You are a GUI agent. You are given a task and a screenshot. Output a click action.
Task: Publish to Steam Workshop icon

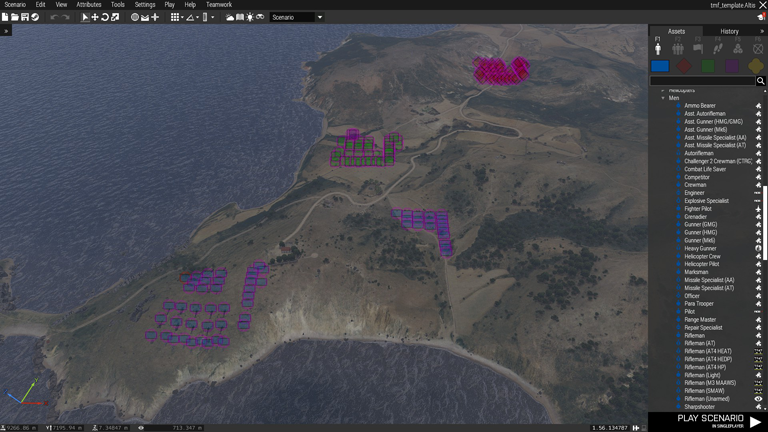pyautogui.click(x=35, y=17)
